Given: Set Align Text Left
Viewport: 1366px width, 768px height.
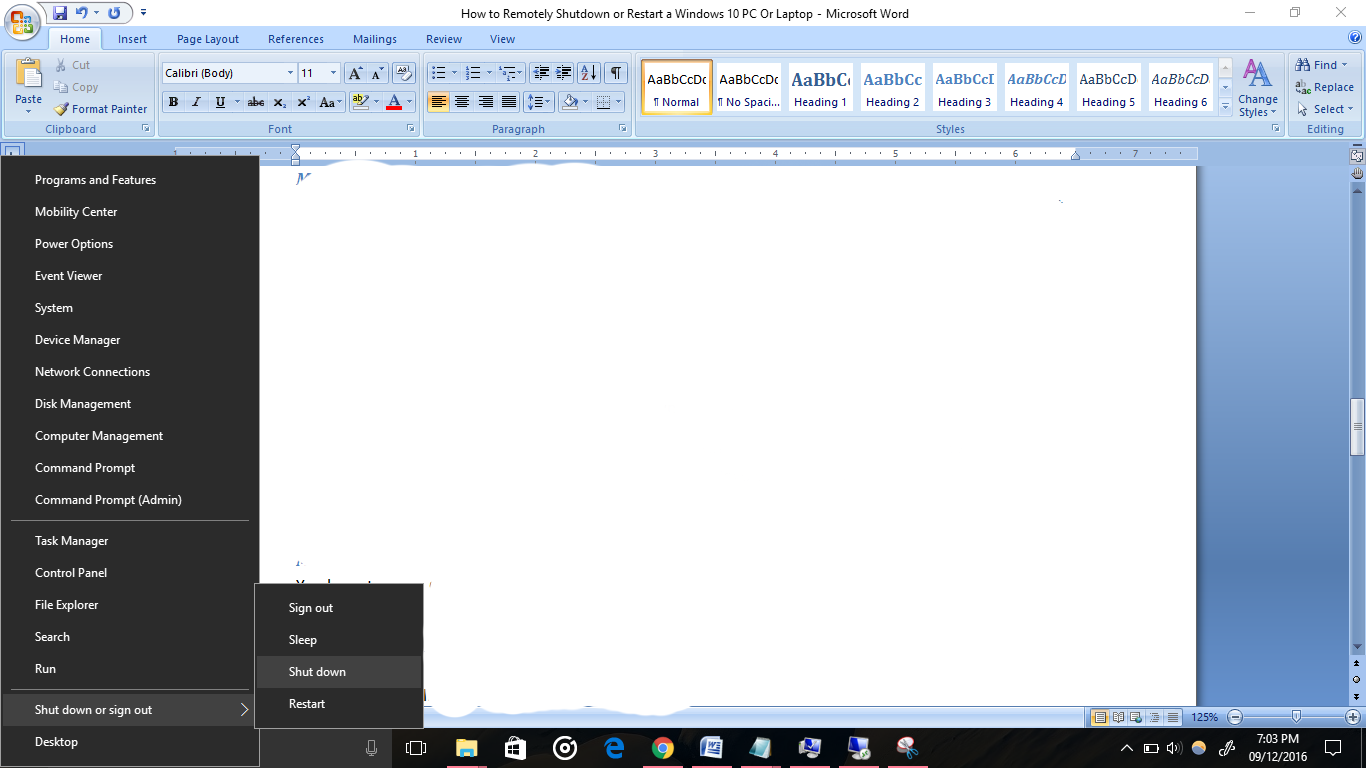Looking at the screenshot, I should coord(438,102).
